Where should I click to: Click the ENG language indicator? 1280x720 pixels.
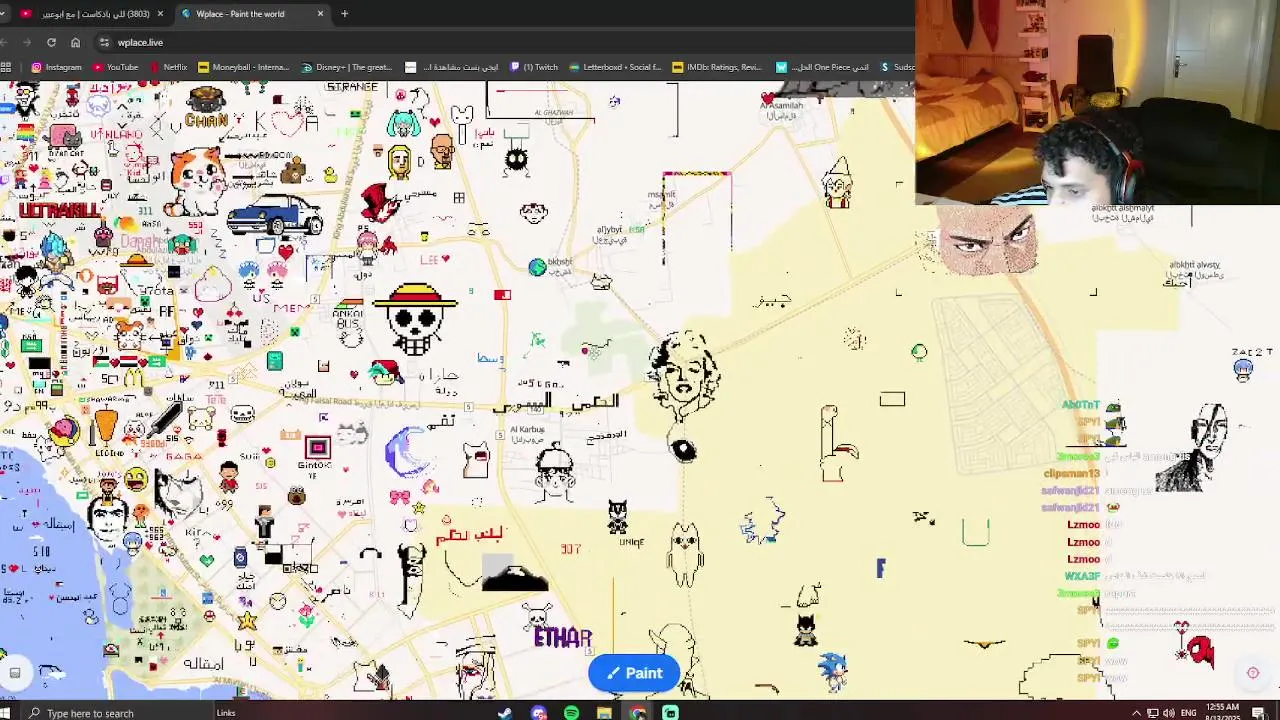1189,713
